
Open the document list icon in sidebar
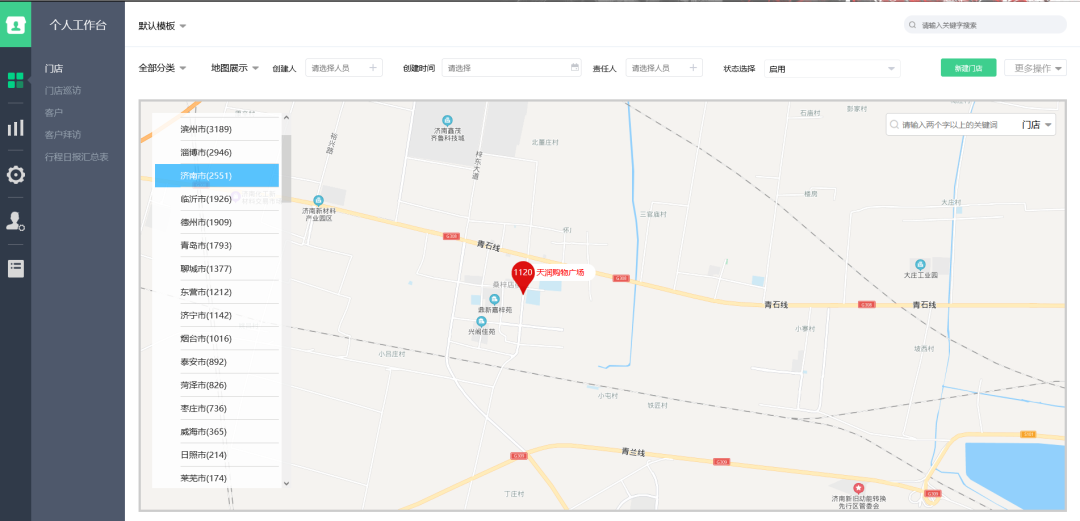pyautogui.click(x=15, y=268)
